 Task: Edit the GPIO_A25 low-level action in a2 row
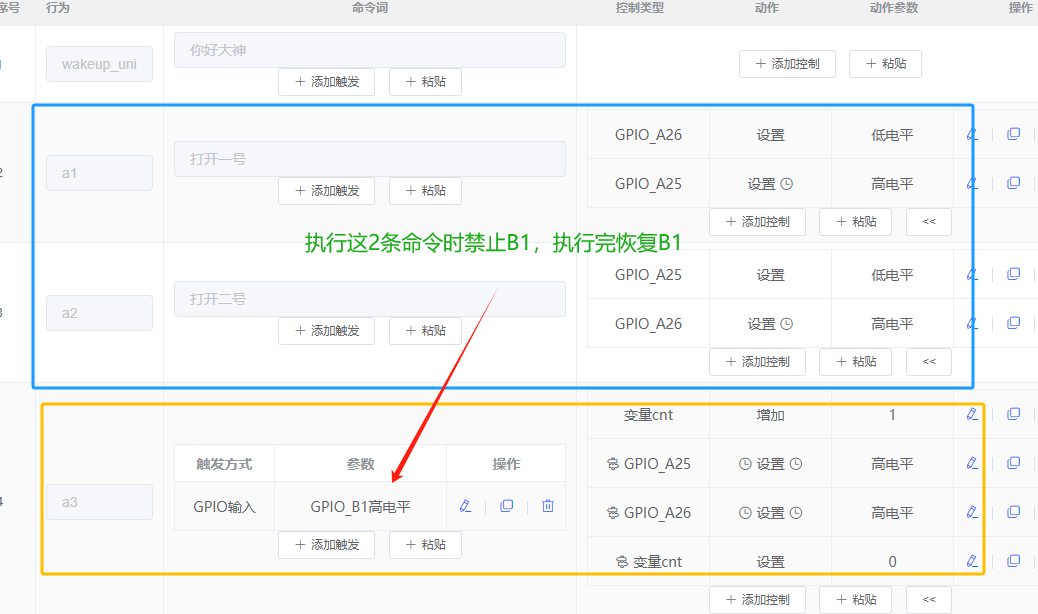(971, 273)
